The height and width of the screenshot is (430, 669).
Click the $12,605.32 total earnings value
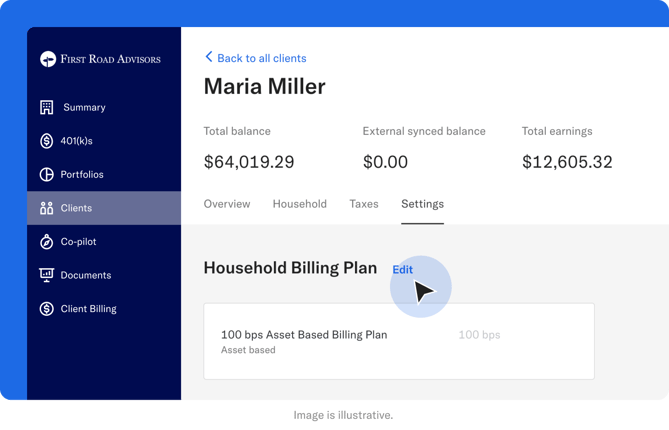pyautogui.click(x=567, y=162)
